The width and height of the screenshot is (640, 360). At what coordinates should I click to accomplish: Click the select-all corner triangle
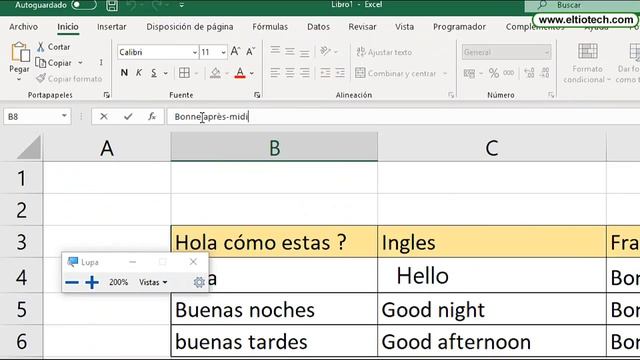(29, 148)
